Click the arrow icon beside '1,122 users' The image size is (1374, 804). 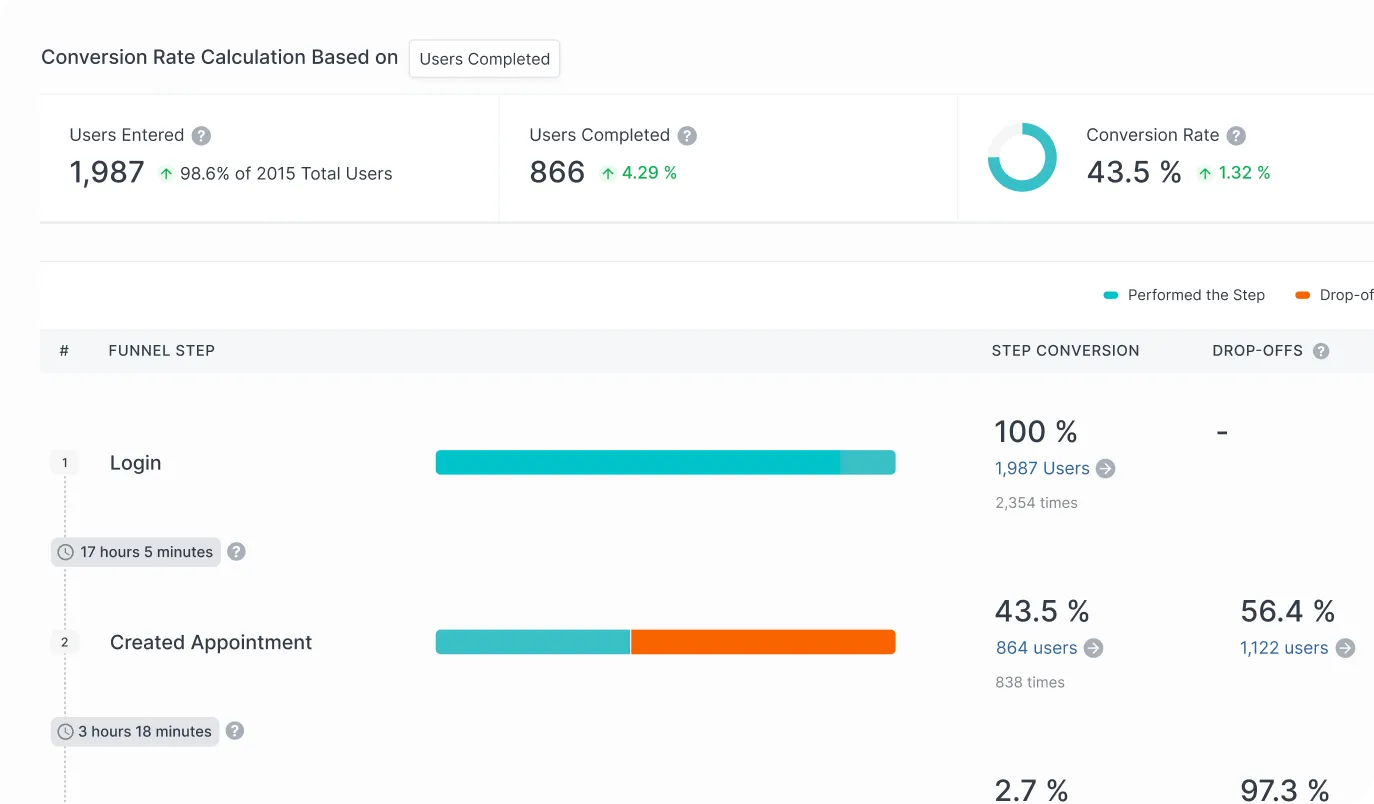pos(1347,648)
